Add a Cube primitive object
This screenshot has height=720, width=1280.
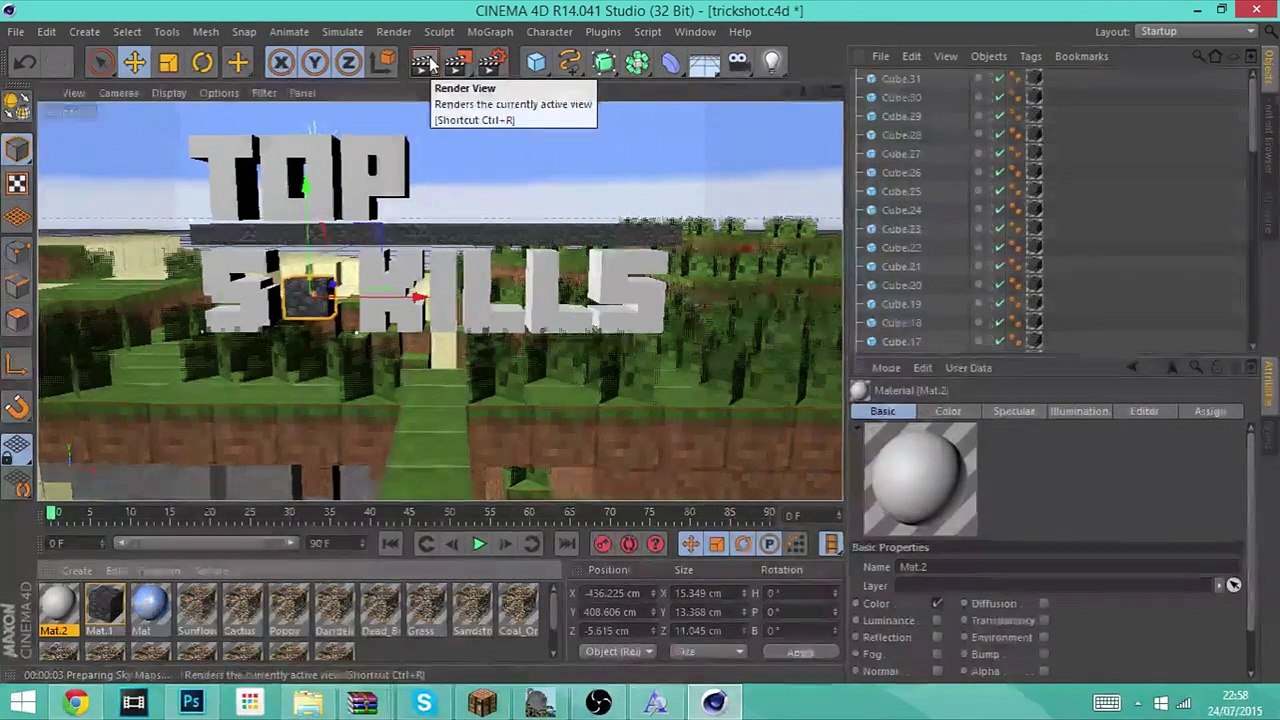(x=536, y=63)
